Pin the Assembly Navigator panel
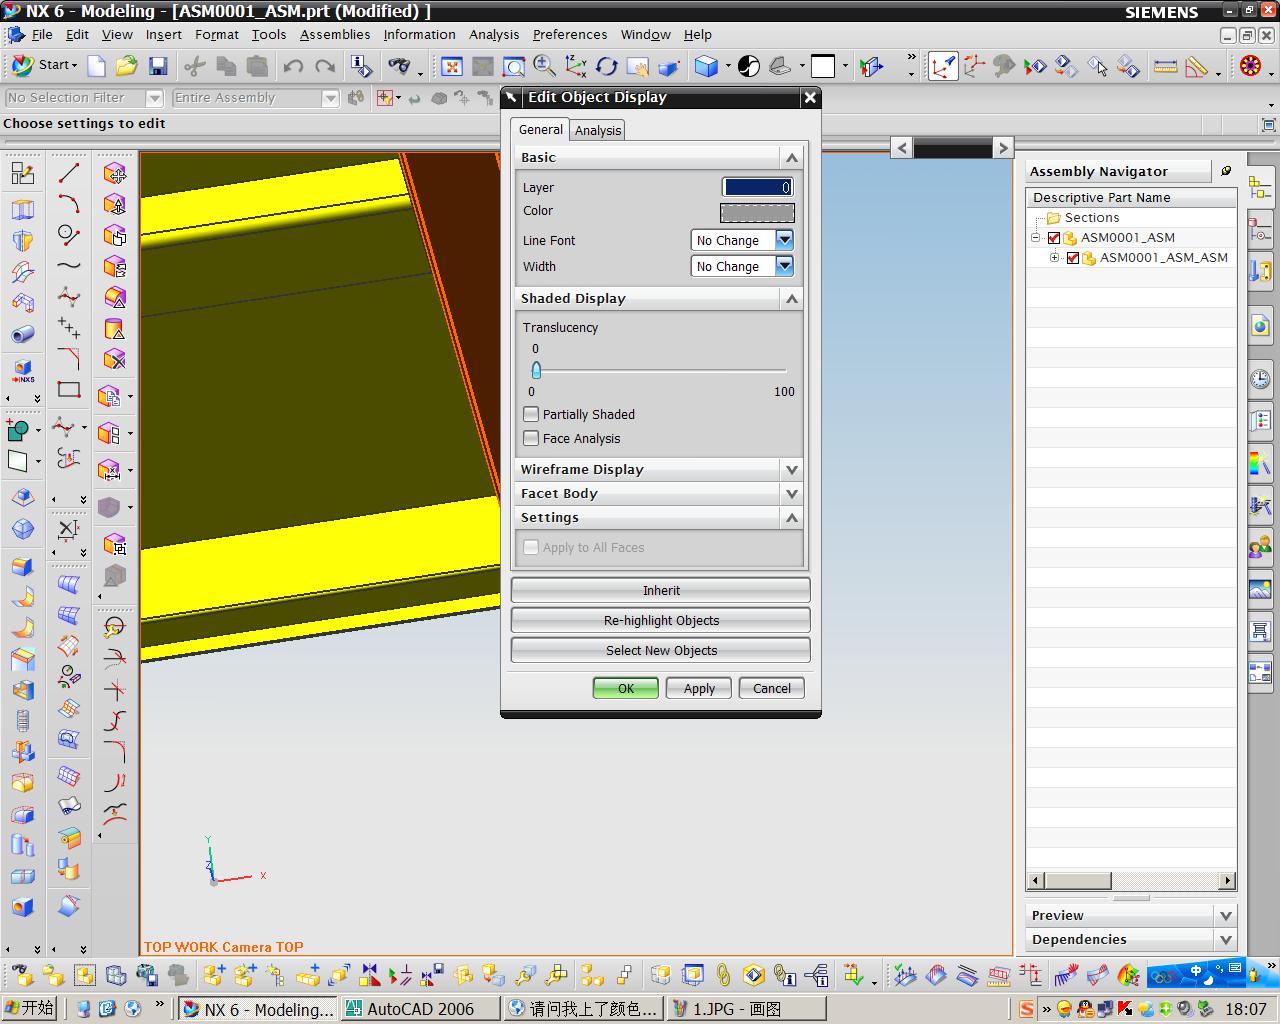1280x1024 pixels. point(1226,171)
